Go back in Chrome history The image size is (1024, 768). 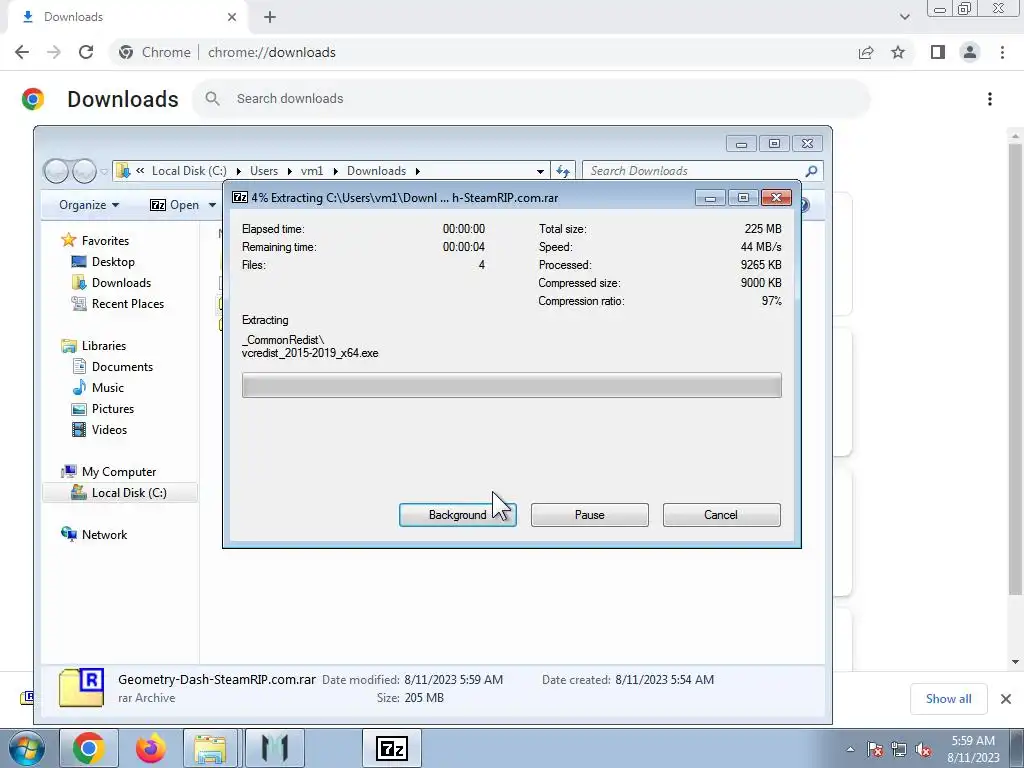pyautogui.click(x=22, y=52)
